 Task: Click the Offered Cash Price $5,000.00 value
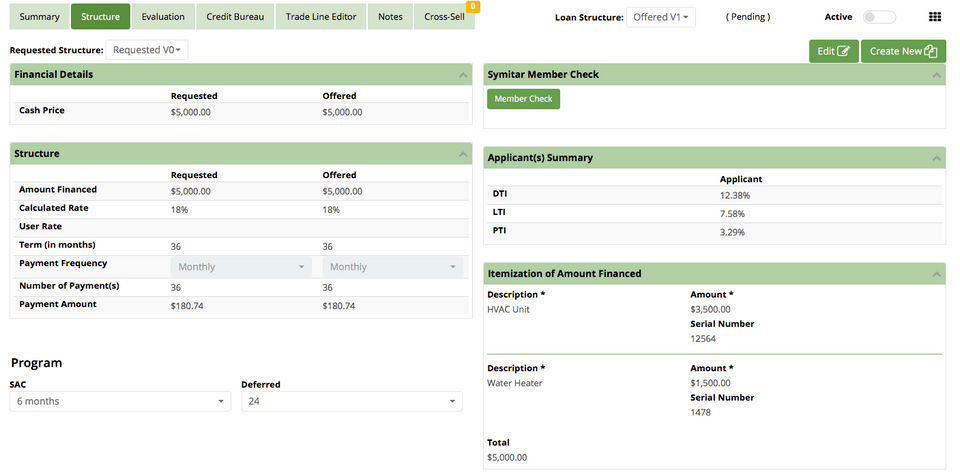click(x=342, y=113)
